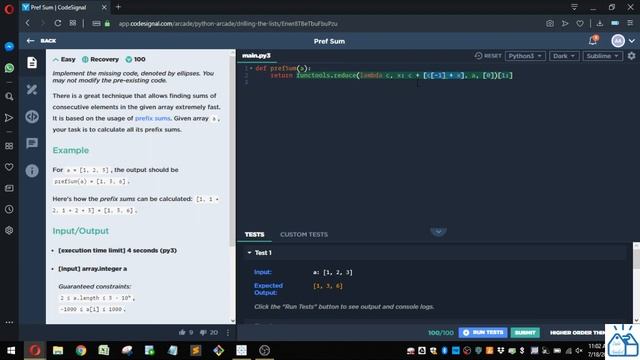Open editor settings gear icon
The image size is (640, 360).
[x=631, y=56]
